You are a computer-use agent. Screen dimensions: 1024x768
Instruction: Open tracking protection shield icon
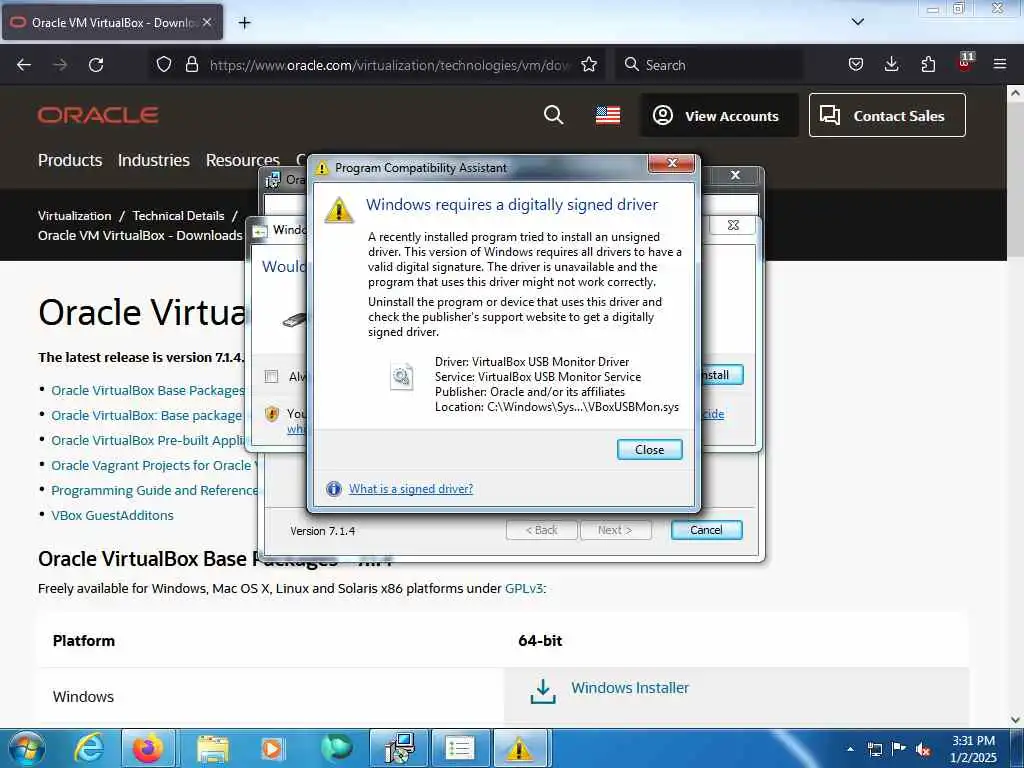tap(164, 65)
